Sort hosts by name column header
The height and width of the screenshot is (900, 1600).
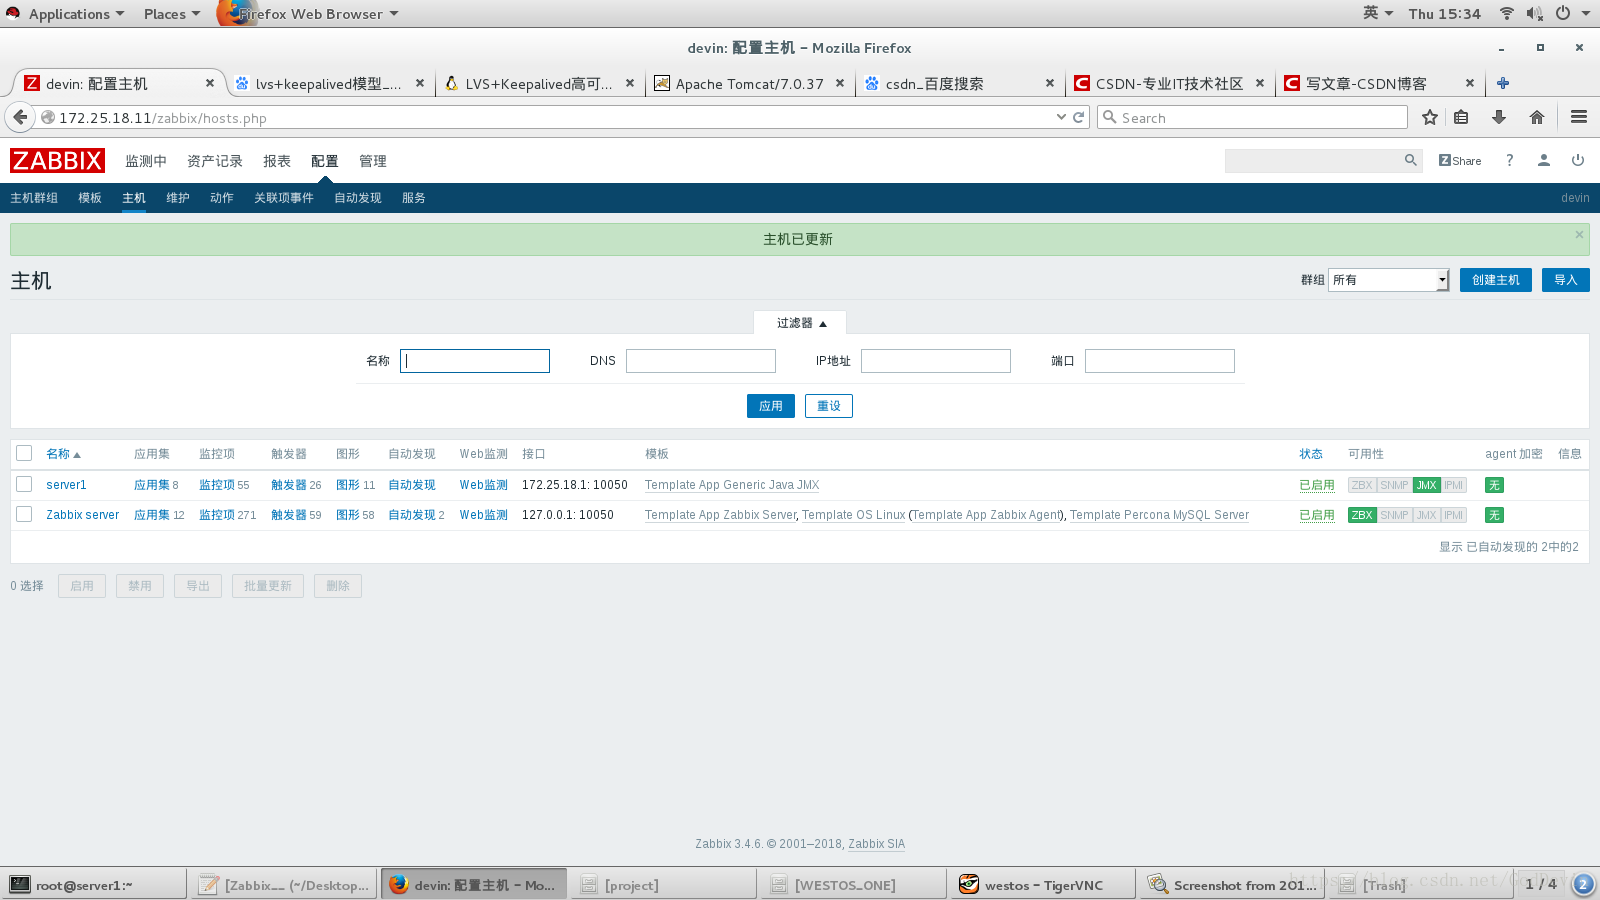(x=63, y=454)
